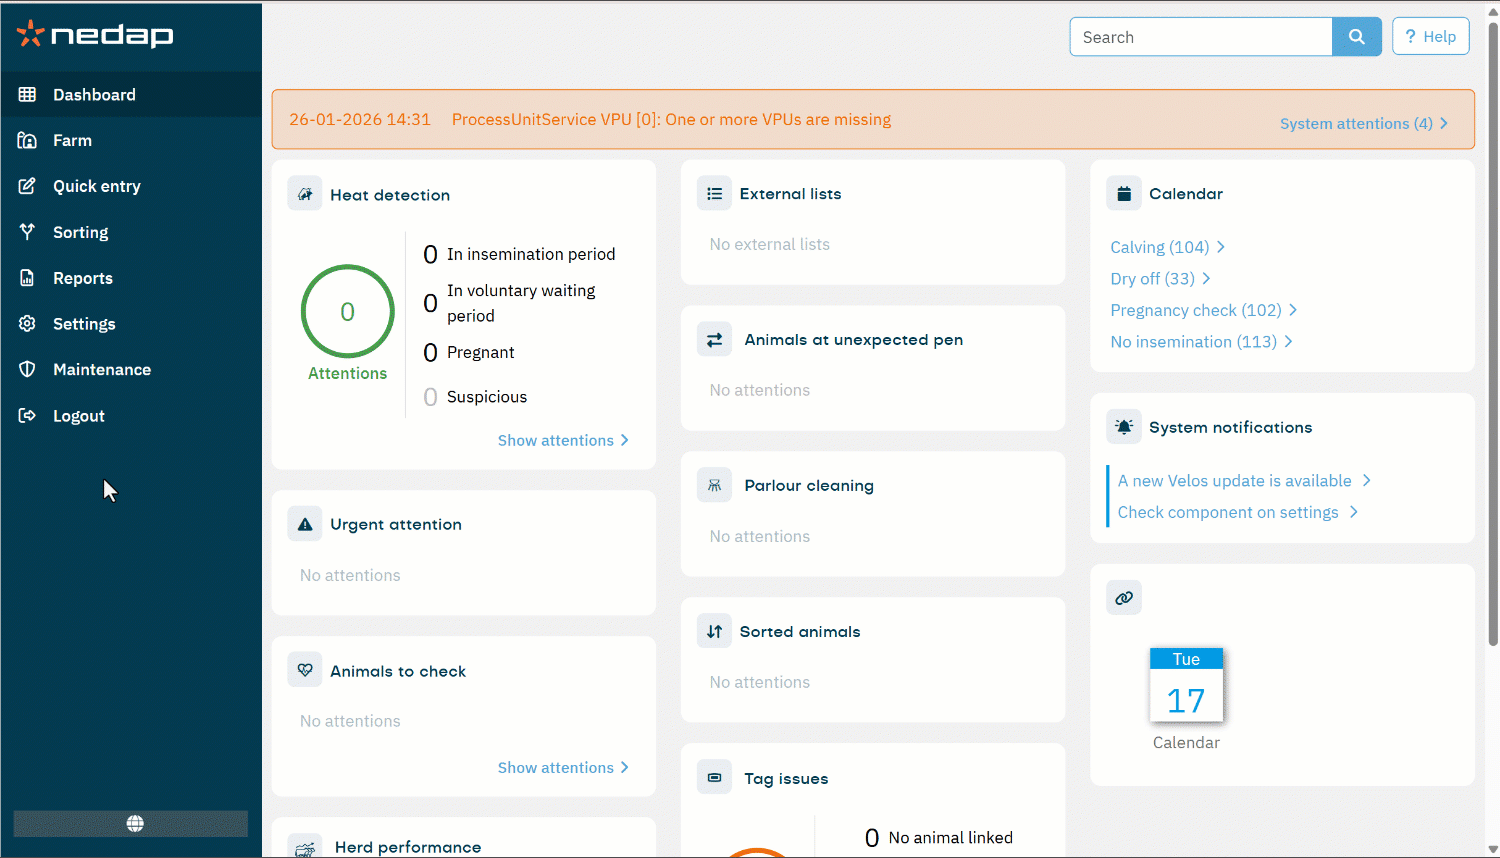
Task: Click the Dashboard grid icon in sidebar
Action: pos(27,94)
